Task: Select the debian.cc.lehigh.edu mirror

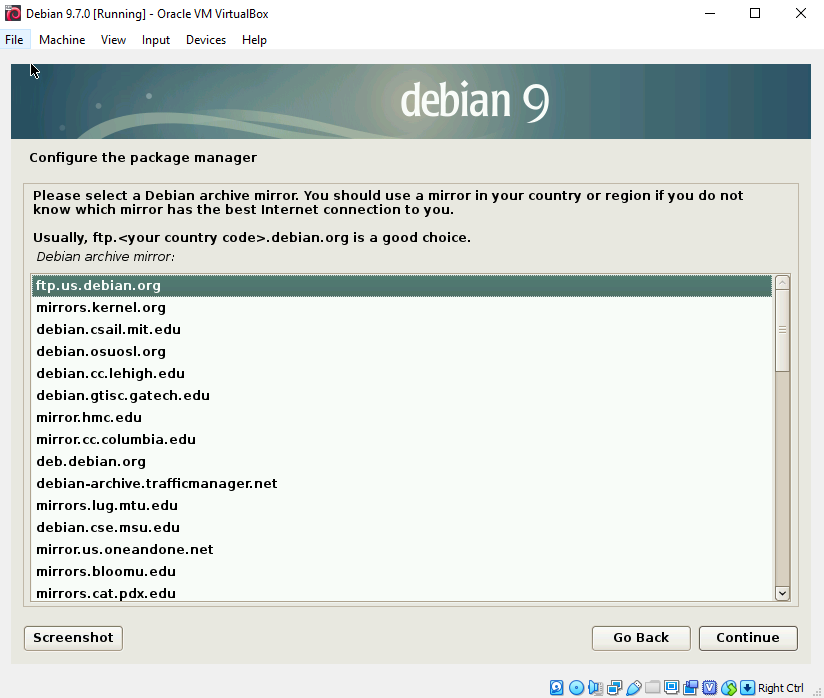Action: 402,374
